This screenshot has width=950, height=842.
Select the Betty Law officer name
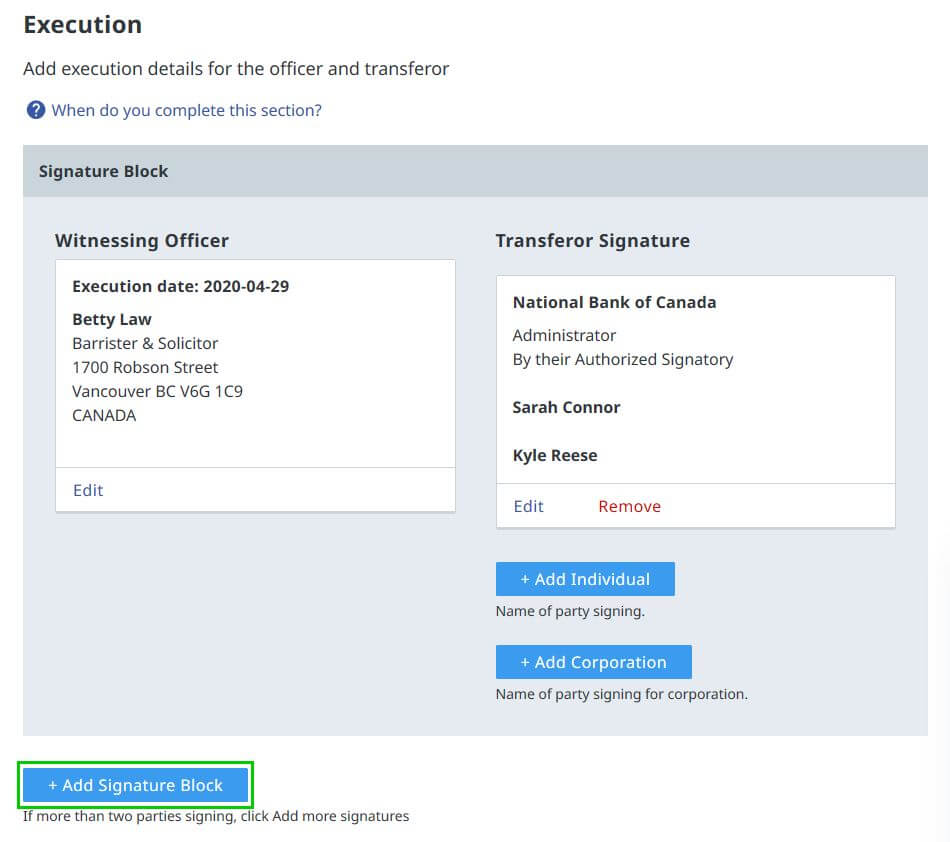(x=112, y=319)
